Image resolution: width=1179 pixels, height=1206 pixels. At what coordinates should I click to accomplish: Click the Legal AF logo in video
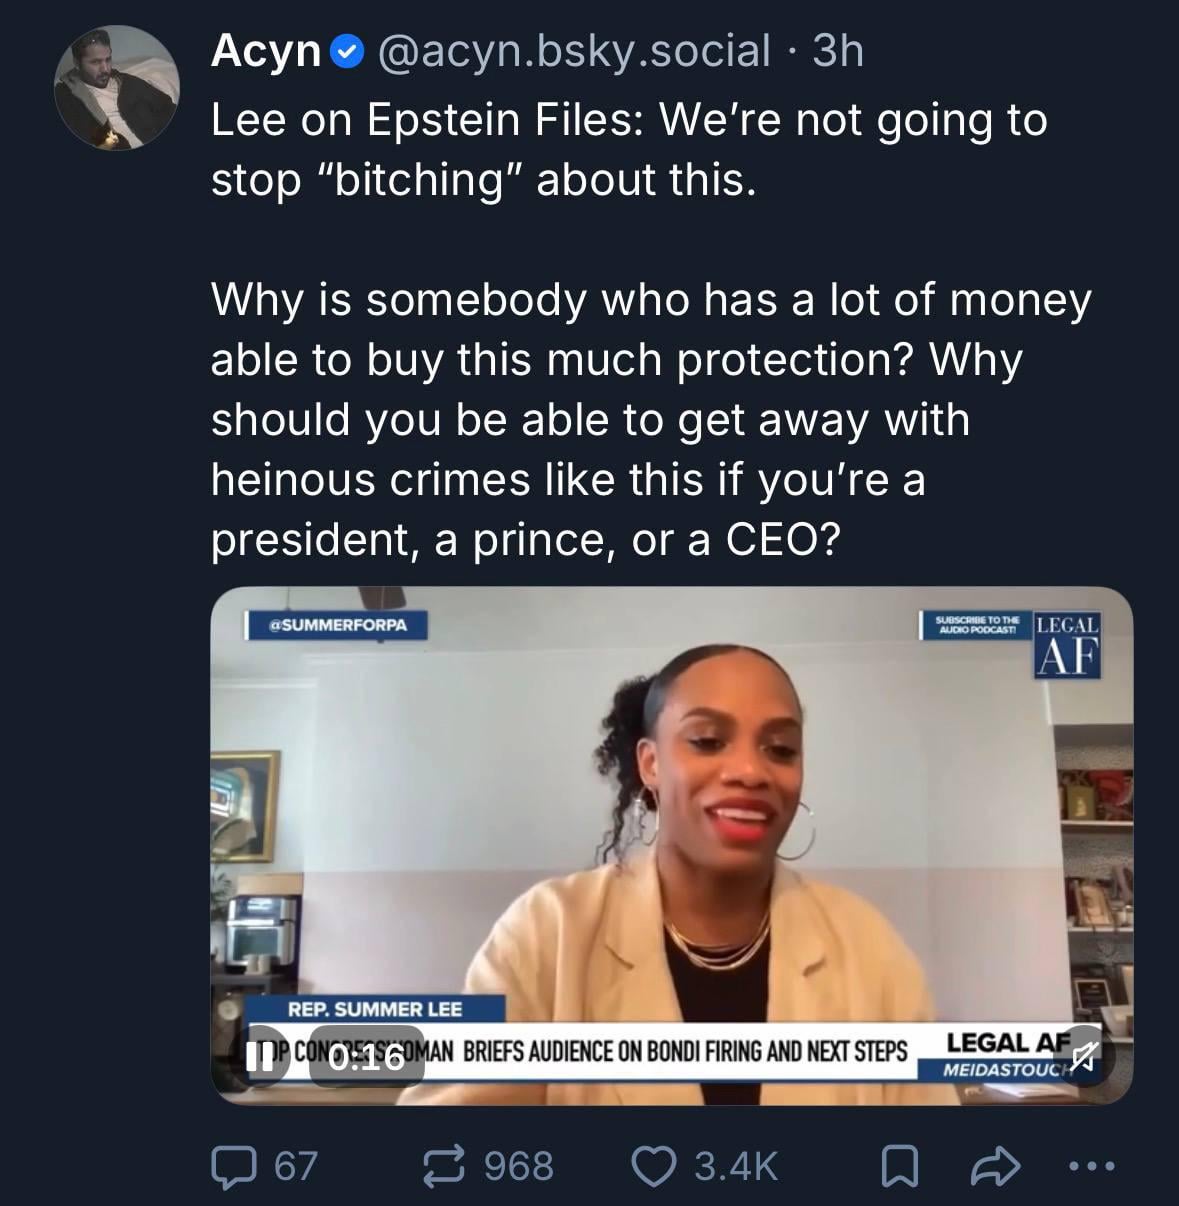(1068, 644)
